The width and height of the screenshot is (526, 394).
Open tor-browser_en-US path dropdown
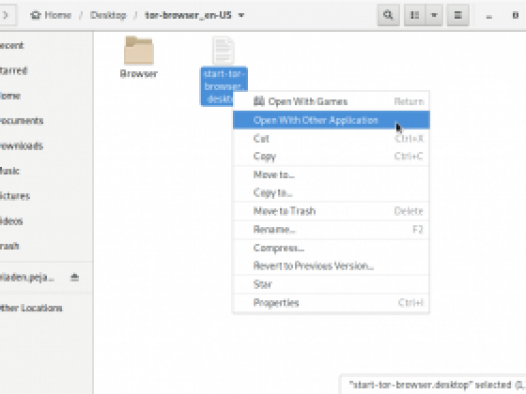coord(195,15)
